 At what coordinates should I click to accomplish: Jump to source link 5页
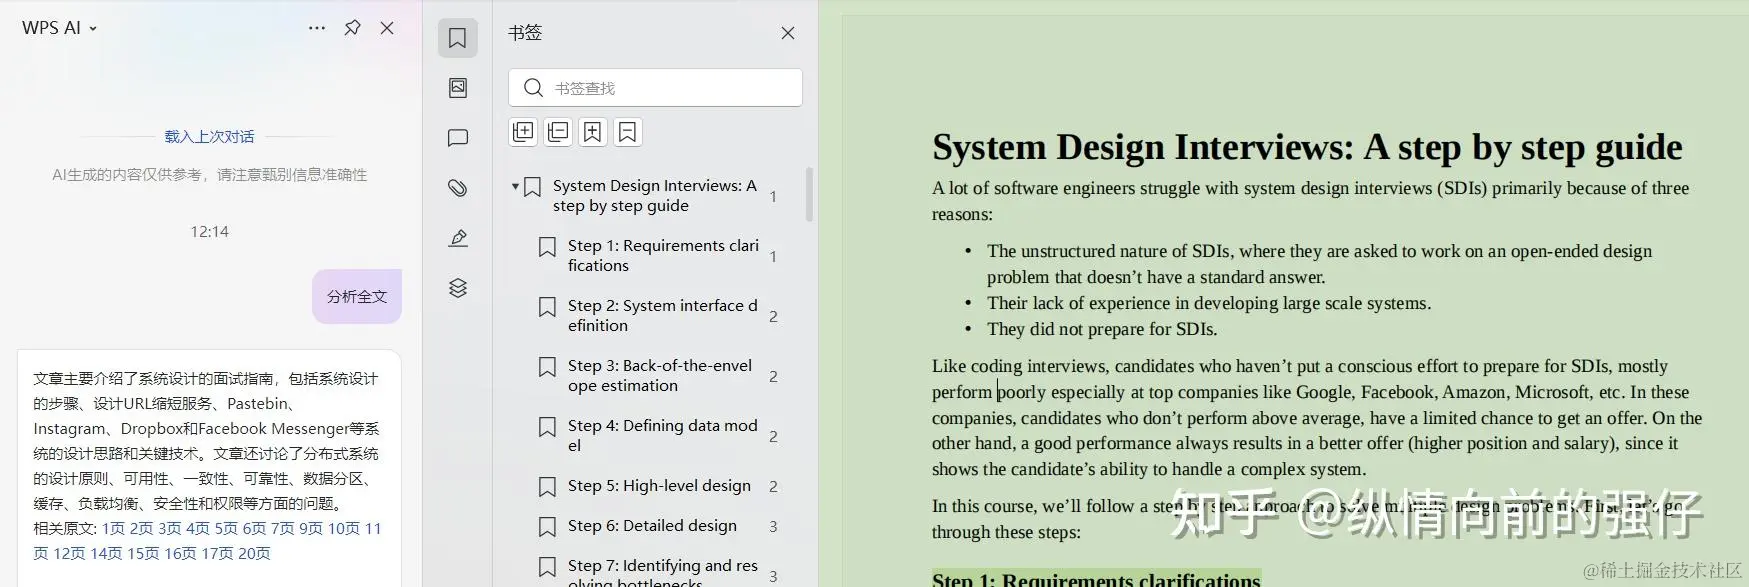click(226, 528)
